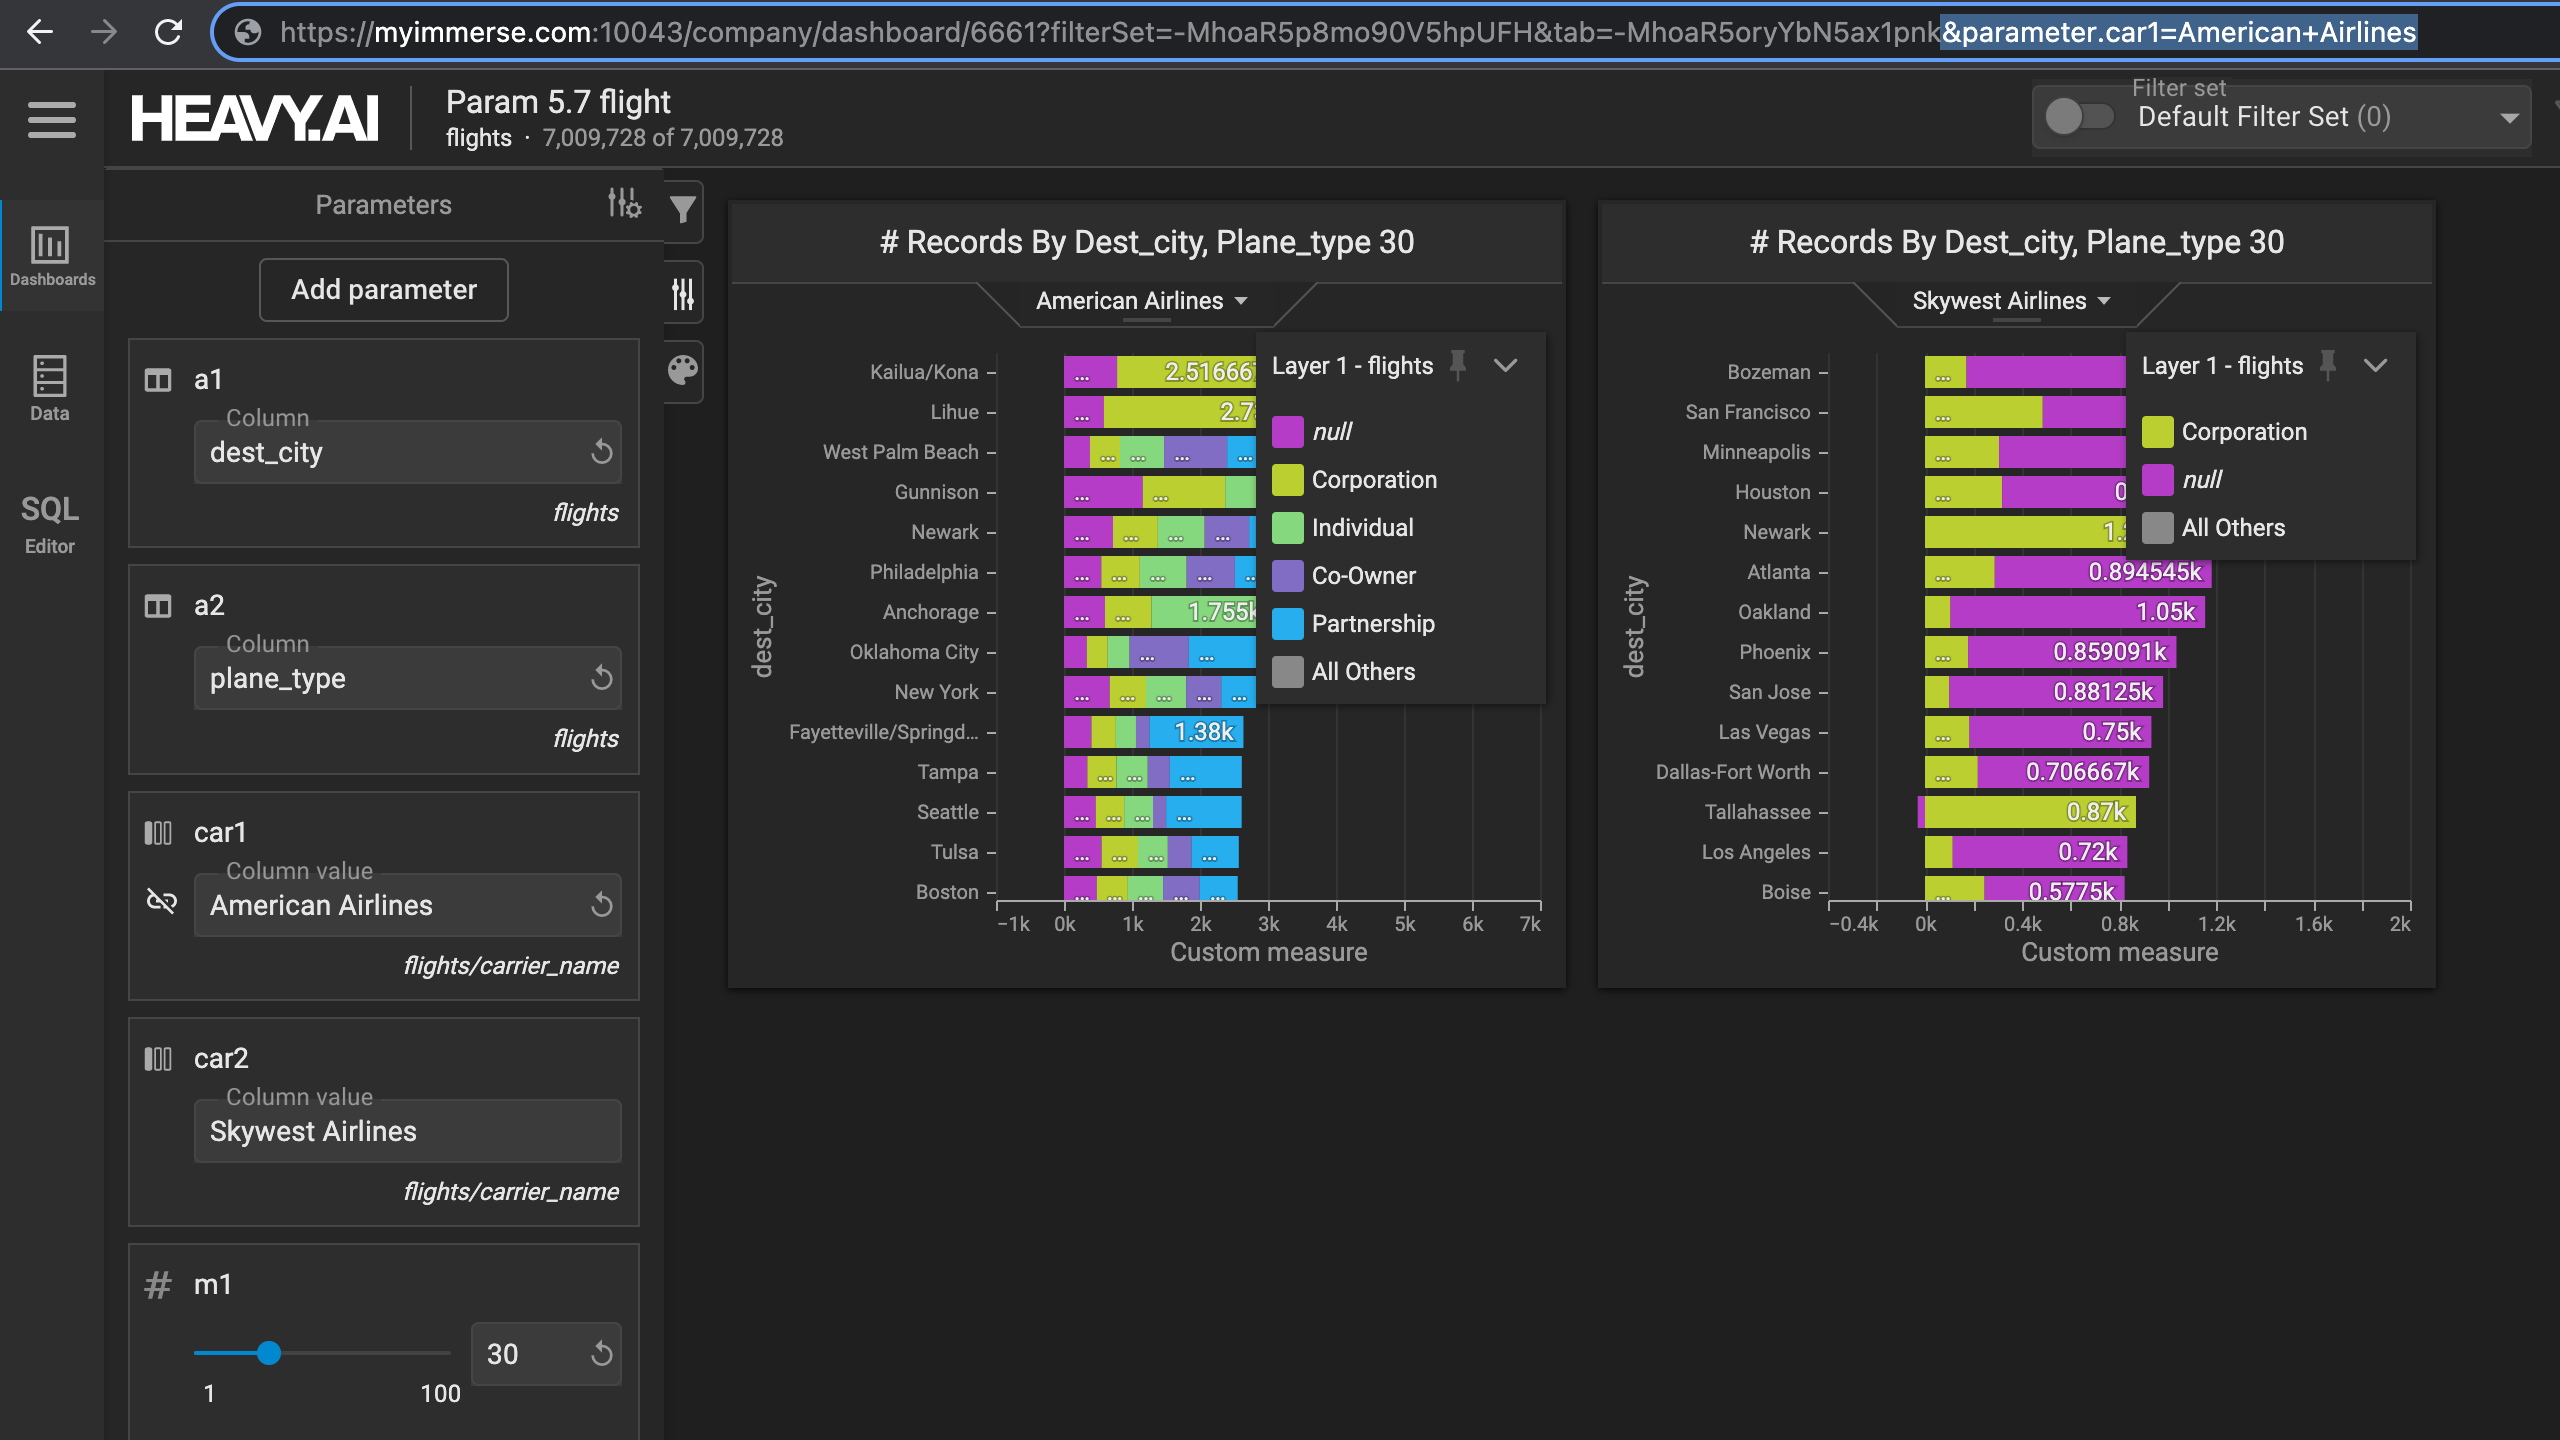Toggle Partnership legend item

[x=1372, y=624]
